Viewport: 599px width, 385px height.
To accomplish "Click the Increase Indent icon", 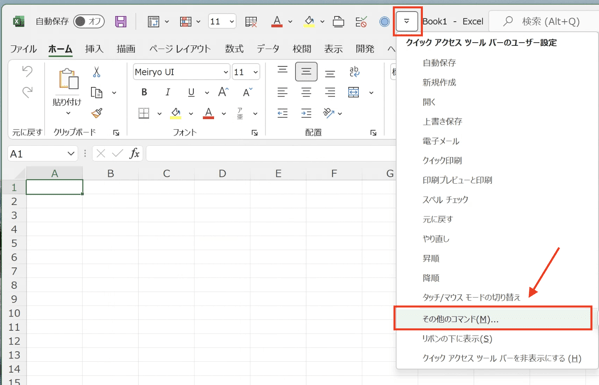I will 306,113.
